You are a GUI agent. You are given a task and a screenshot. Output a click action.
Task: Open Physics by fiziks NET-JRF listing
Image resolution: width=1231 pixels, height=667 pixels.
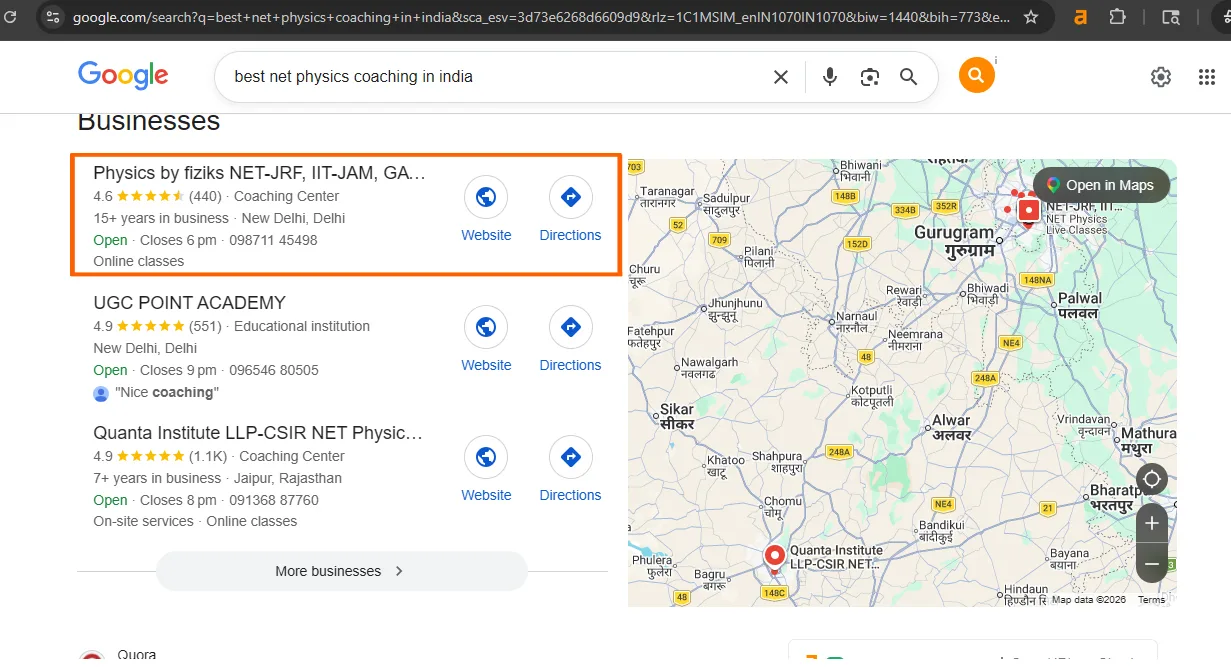[260, 172]
